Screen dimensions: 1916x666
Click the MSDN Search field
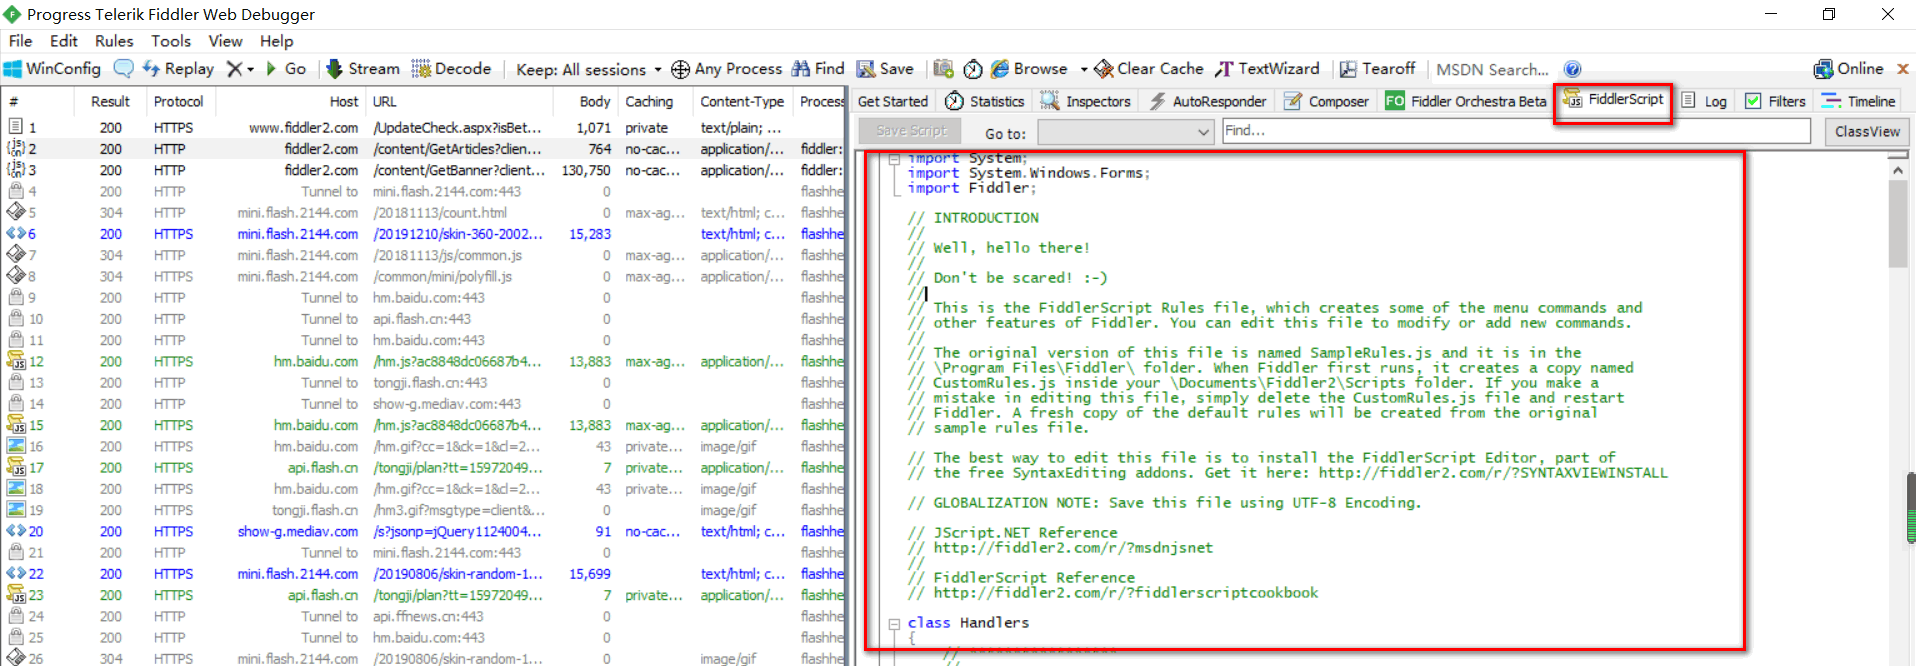tap(1492, 69)
